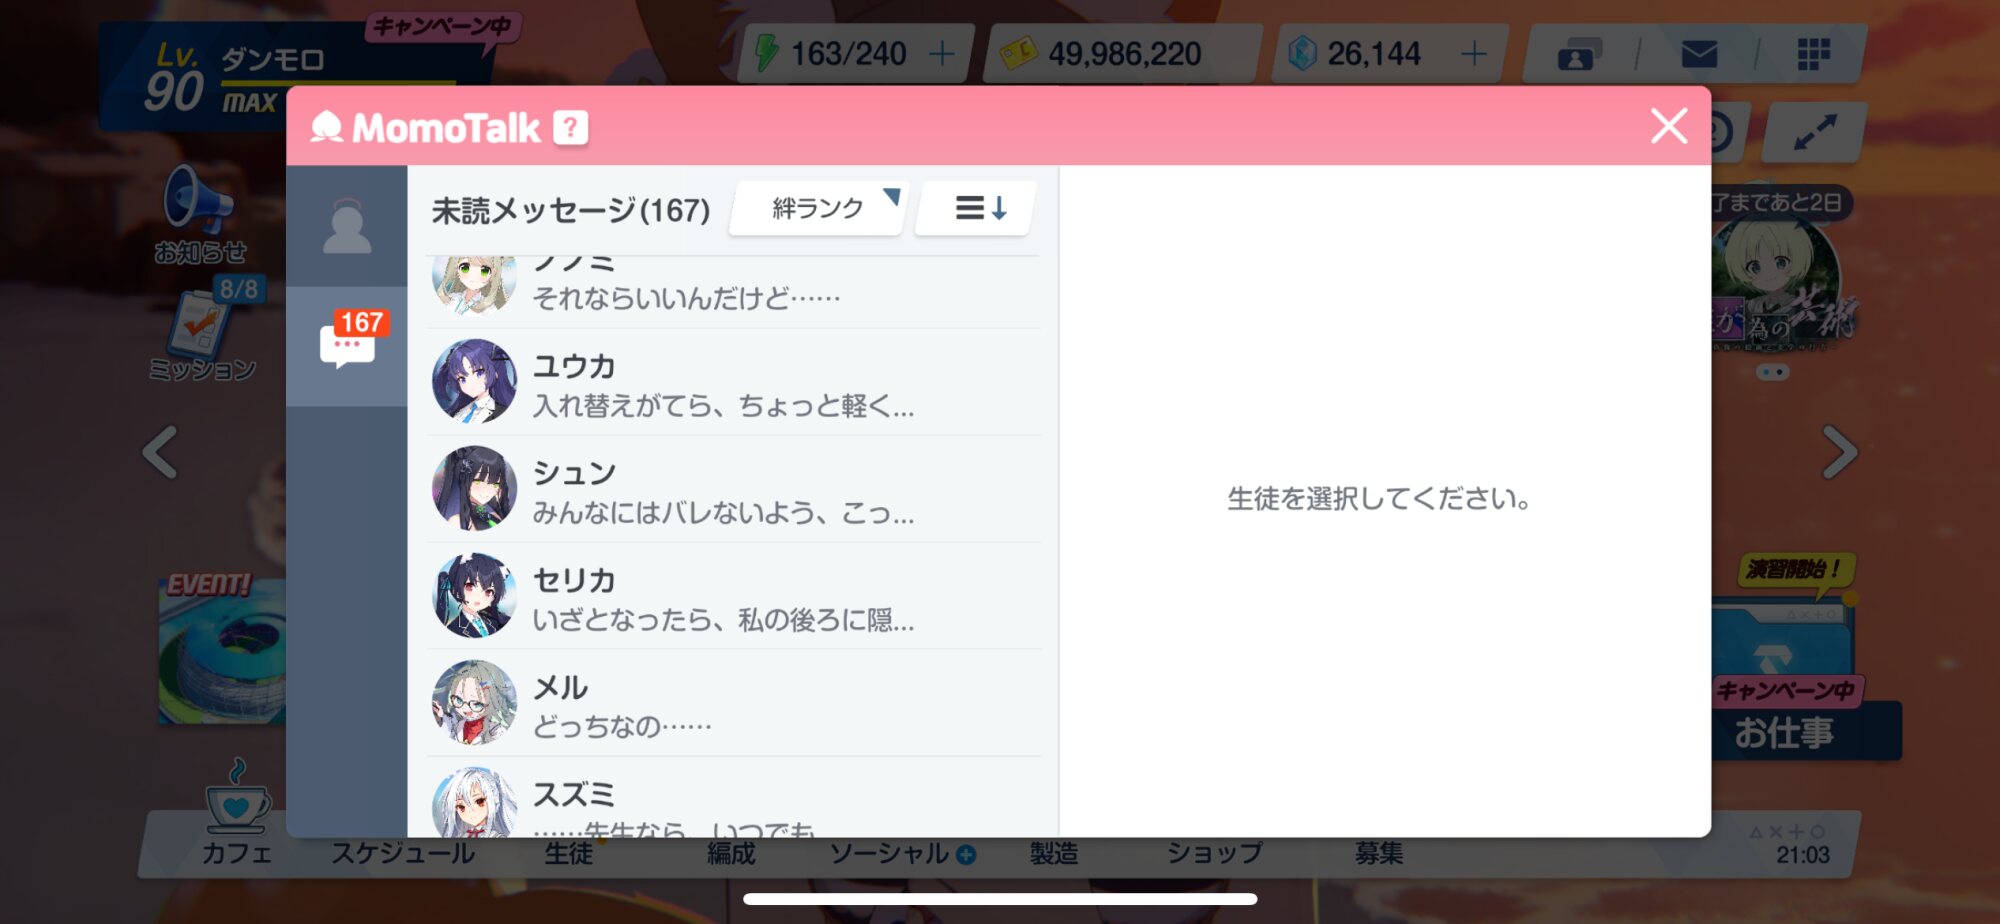Open the EVENT stadium banner

222,648
